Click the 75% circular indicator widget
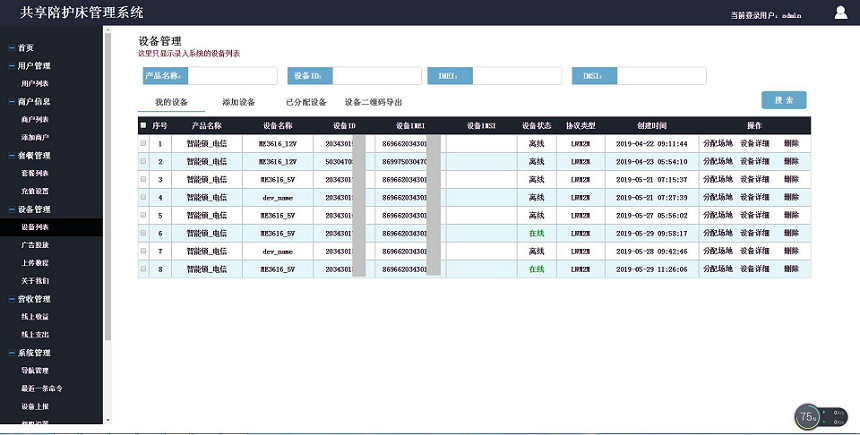This screenshot has width=860, height=435. click(x=808, y=417)
